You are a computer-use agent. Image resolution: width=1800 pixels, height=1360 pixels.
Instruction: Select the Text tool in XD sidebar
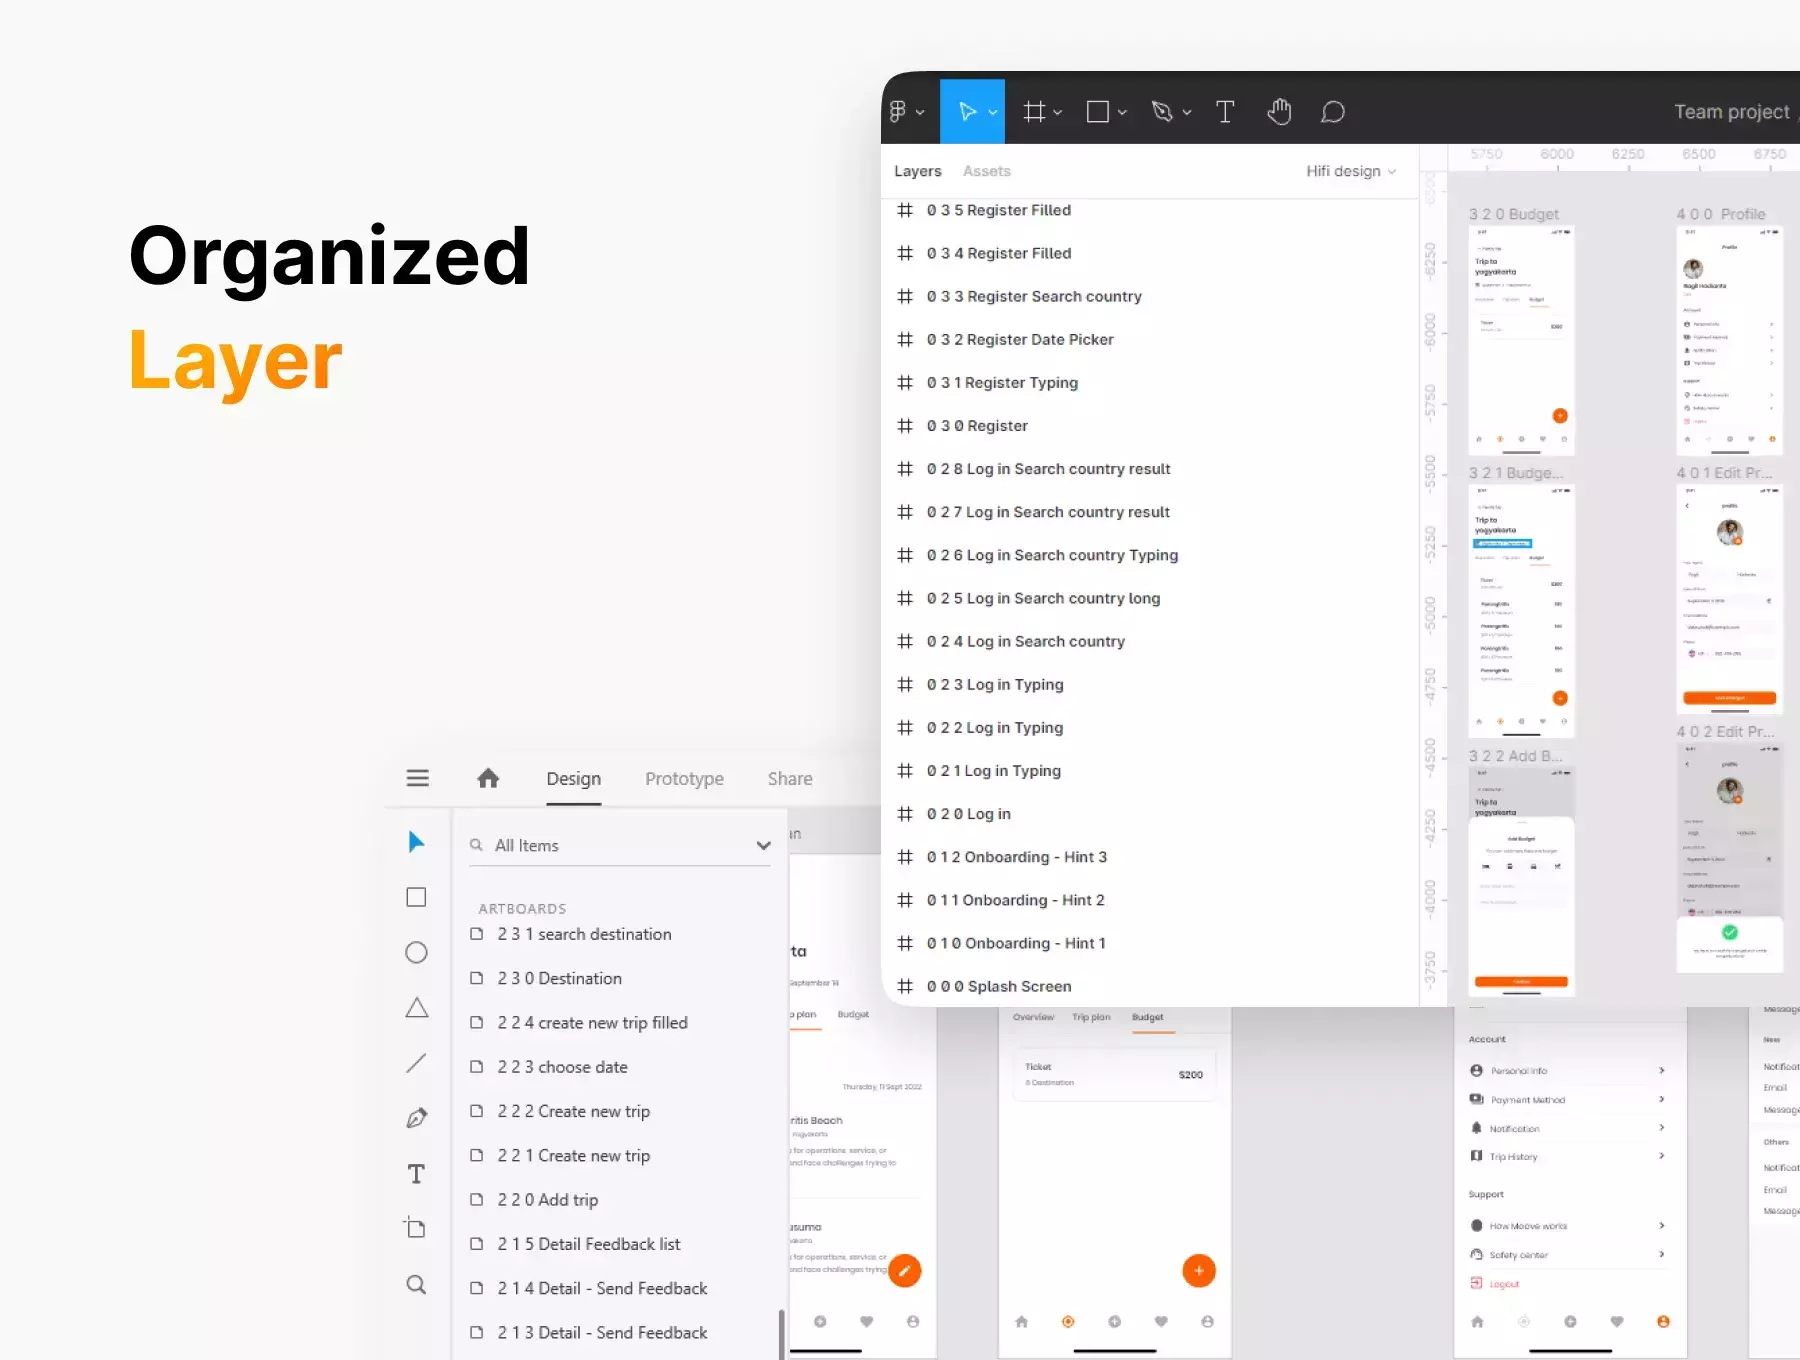tap(417, 1174)
